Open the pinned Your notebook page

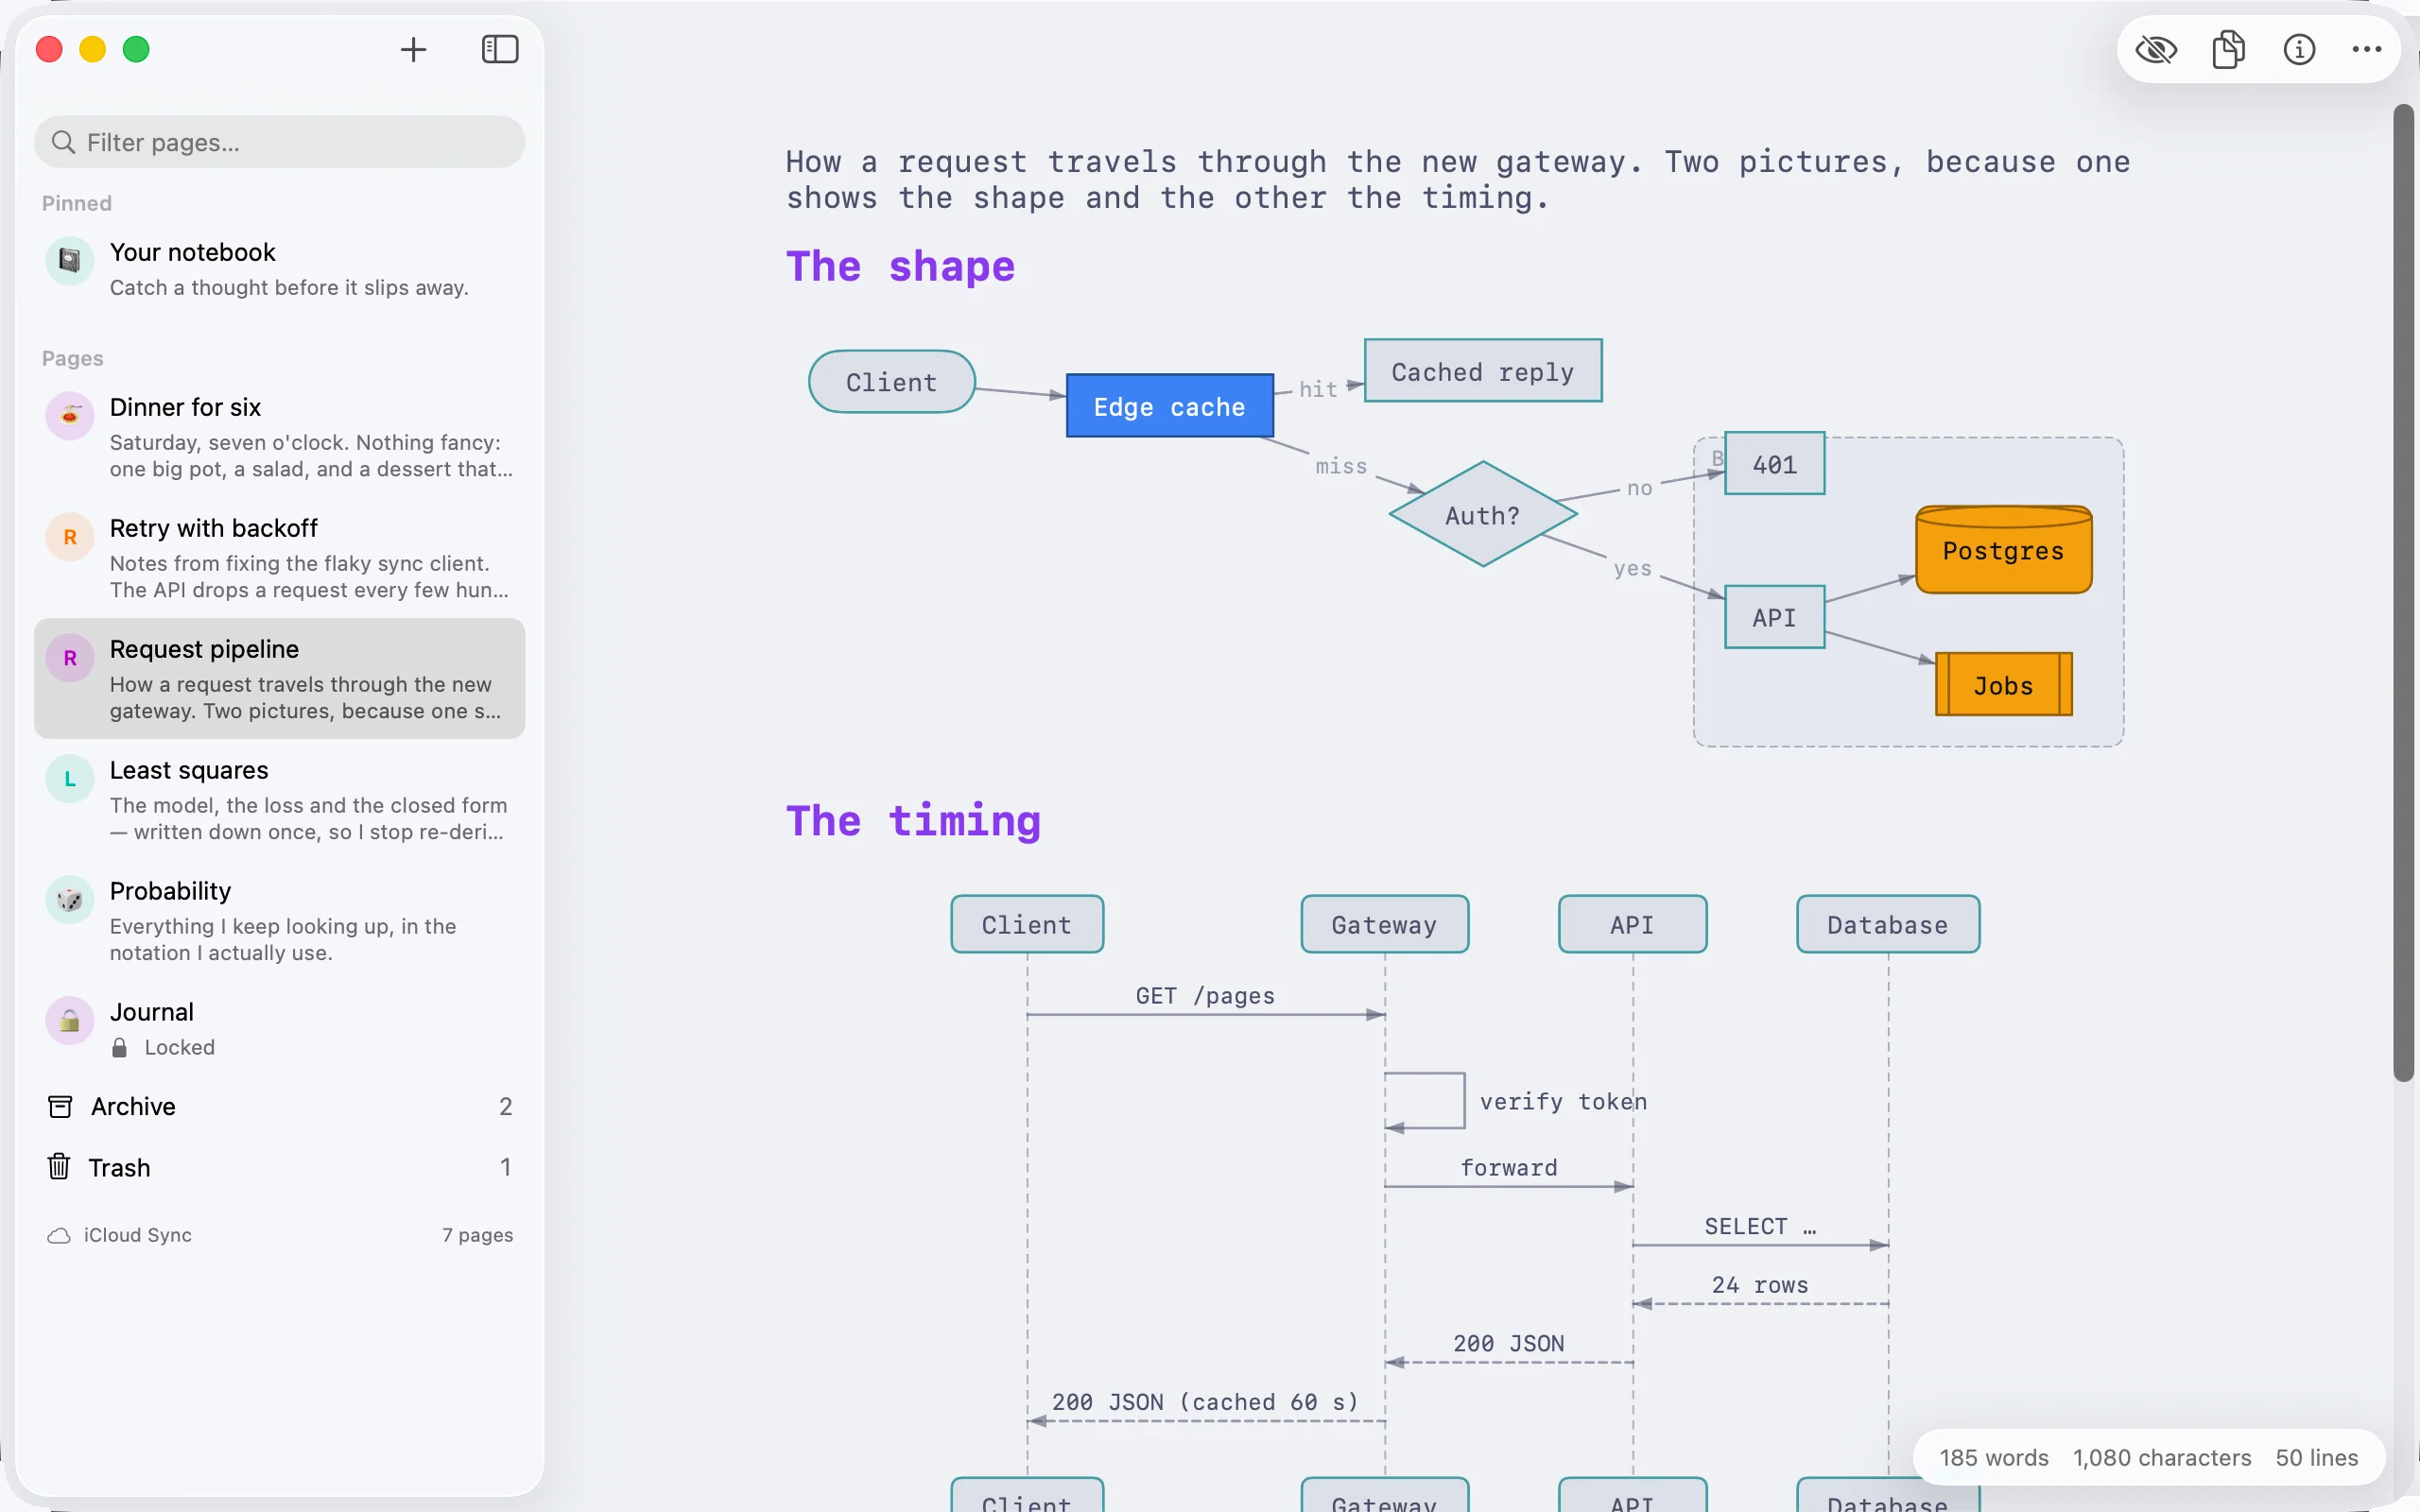tap(279, 269)
